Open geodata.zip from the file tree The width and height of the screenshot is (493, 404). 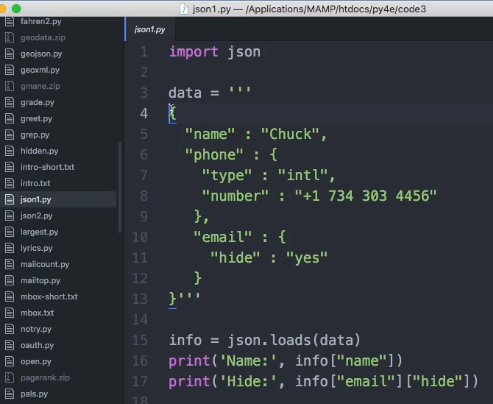tap(43, 38)
